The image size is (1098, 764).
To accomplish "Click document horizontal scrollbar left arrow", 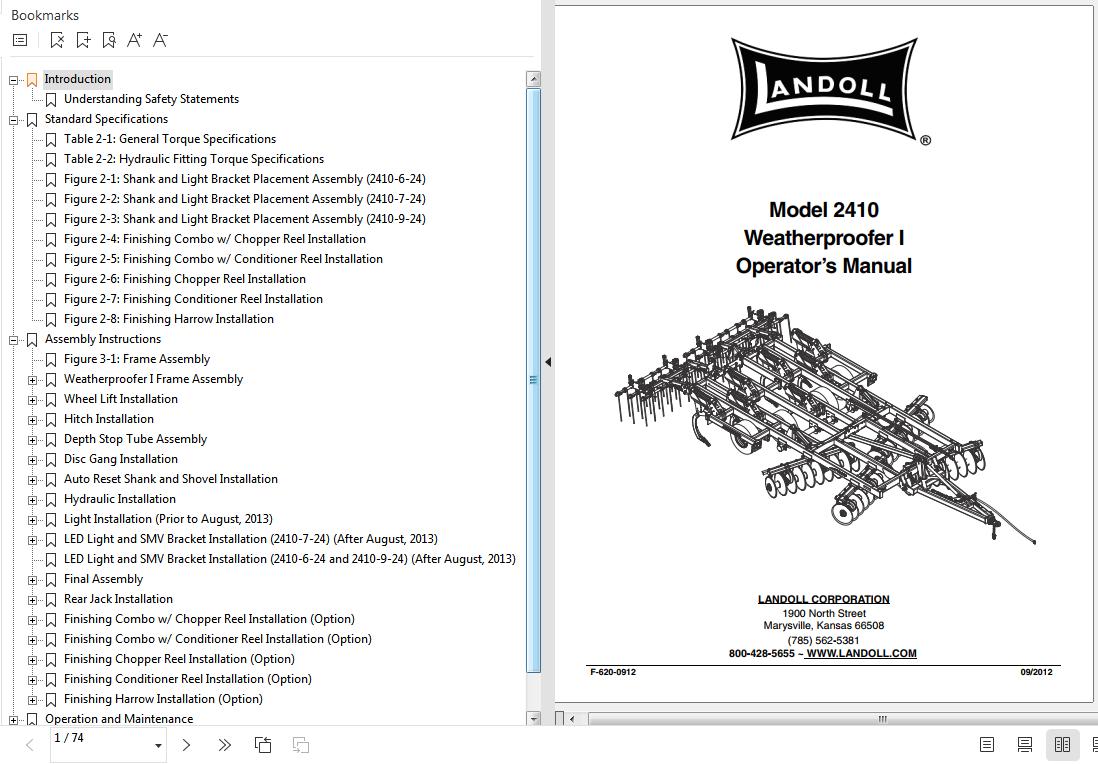I will 572,718.
